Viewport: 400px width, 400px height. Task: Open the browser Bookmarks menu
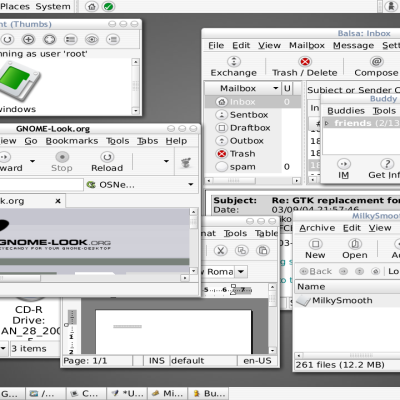pyautogui.click(x=72, y=141)
